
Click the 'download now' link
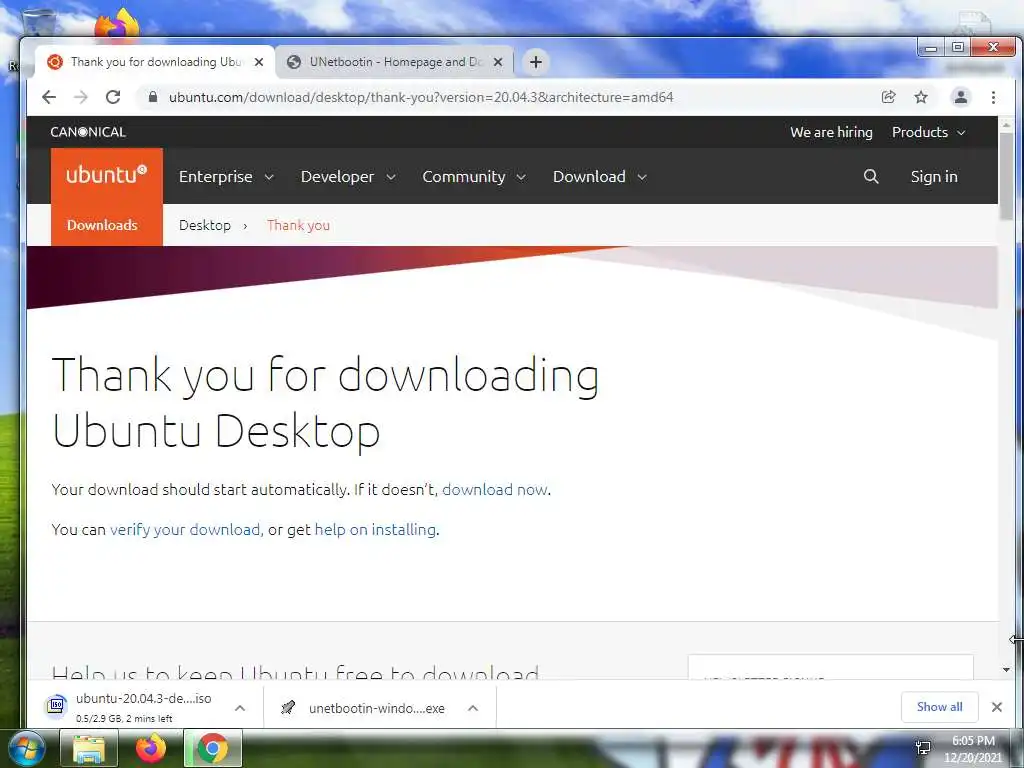point(495,490)
